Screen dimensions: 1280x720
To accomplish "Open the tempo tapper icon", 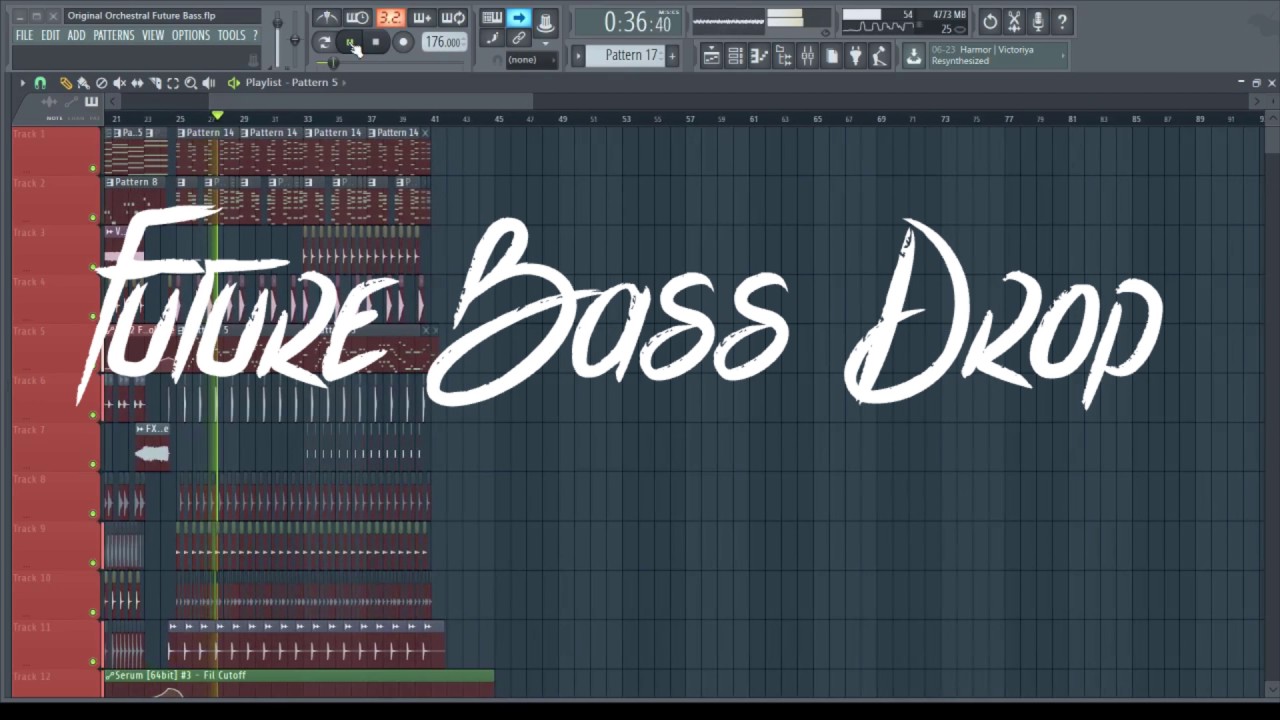I will [x=879, y=56].
